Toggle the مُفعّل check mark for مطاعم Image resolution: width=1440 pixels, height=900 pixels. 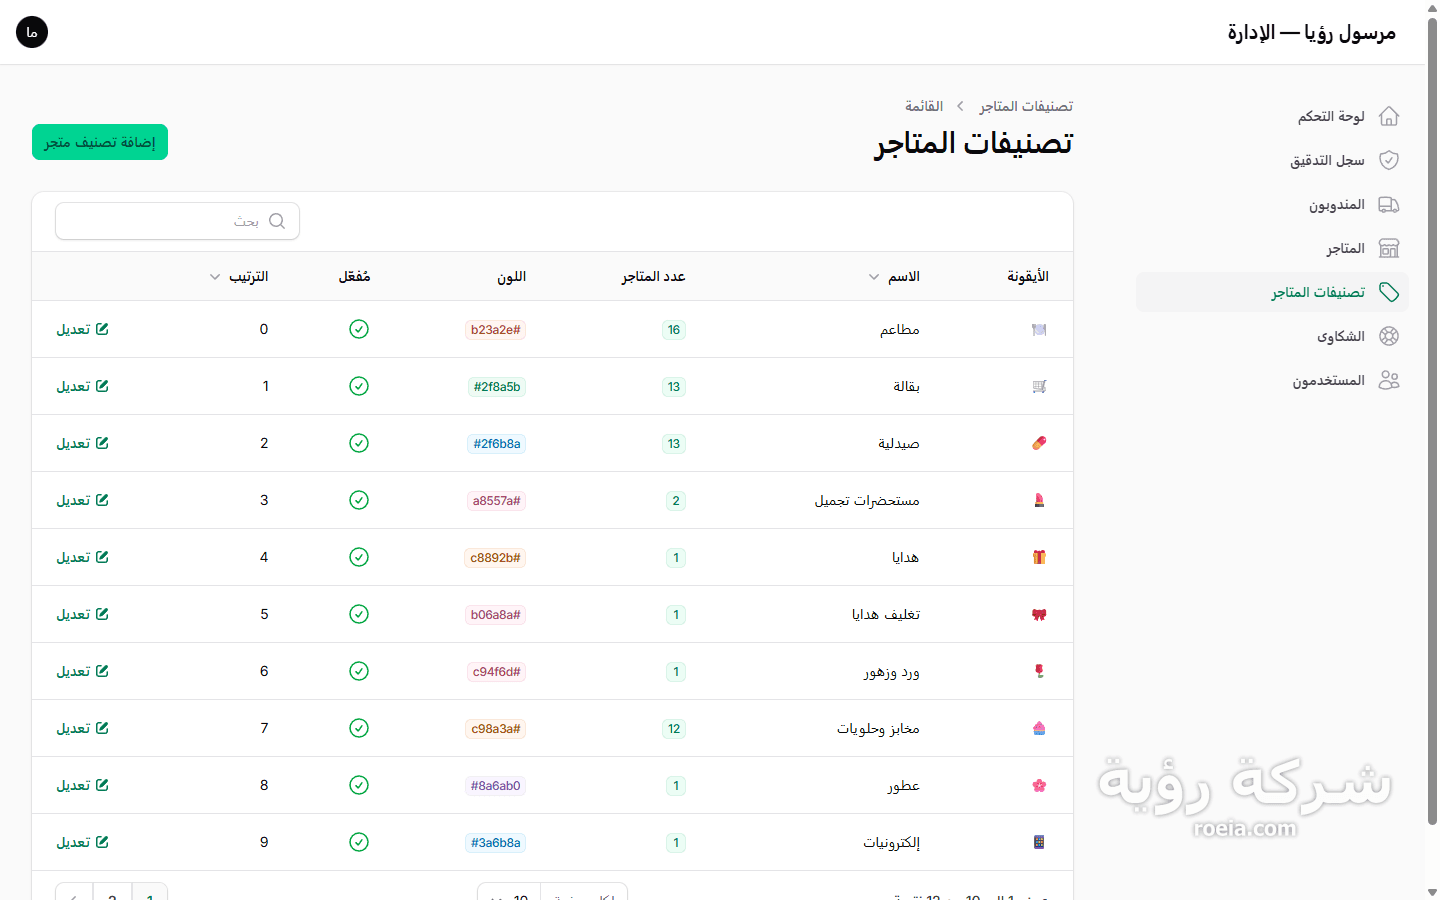point(359,329)
